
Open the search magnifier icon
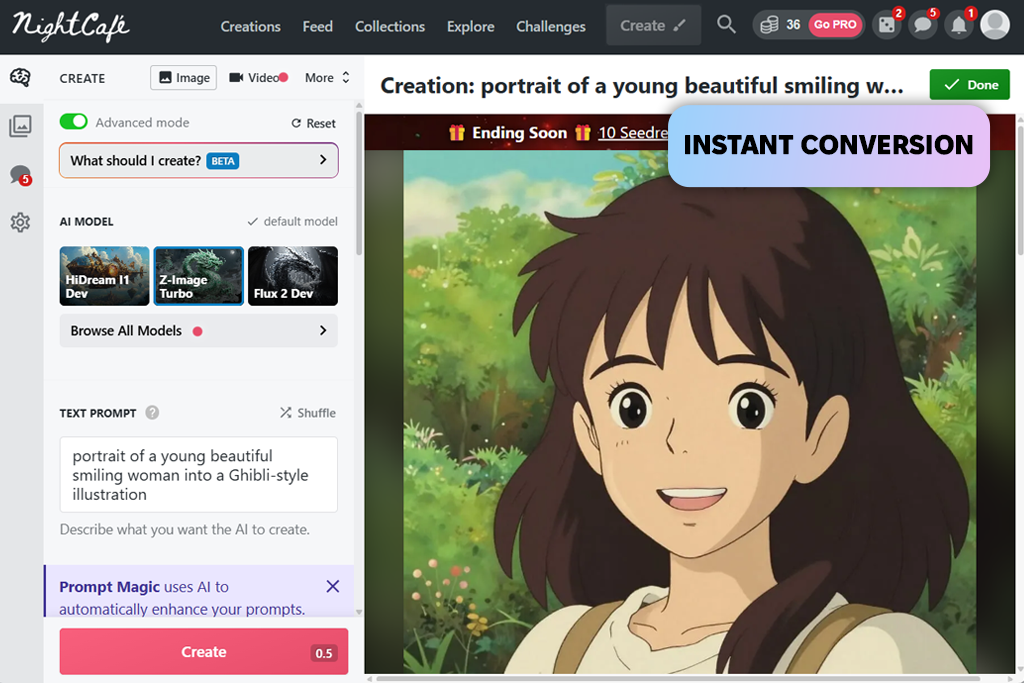click(726, 25)
